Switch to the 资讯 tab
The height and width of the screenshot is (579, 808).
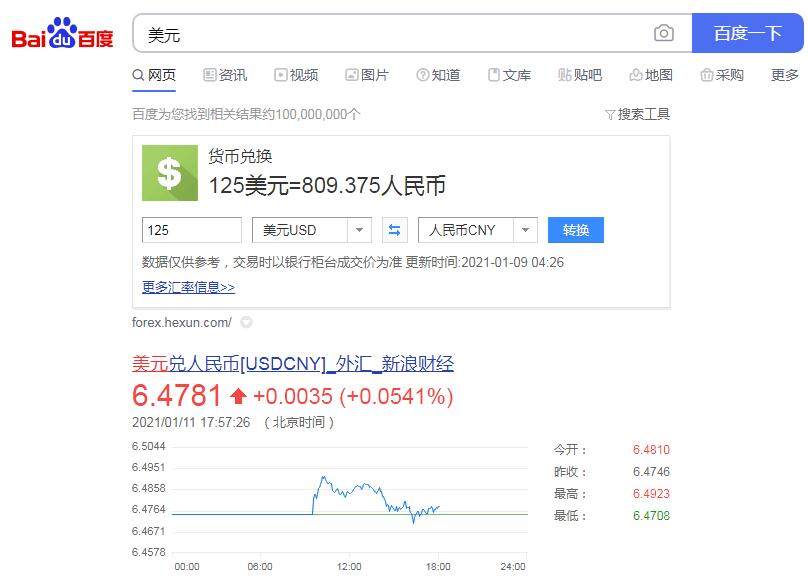(x=225, y=75)
